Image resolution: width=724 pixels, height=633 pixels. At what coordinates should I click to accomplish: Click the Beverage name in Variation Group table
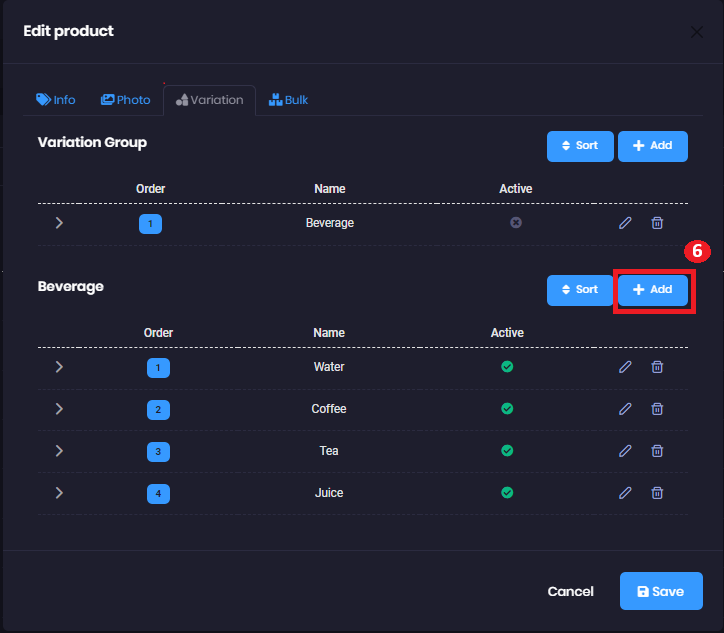click(x=330, y=223)
